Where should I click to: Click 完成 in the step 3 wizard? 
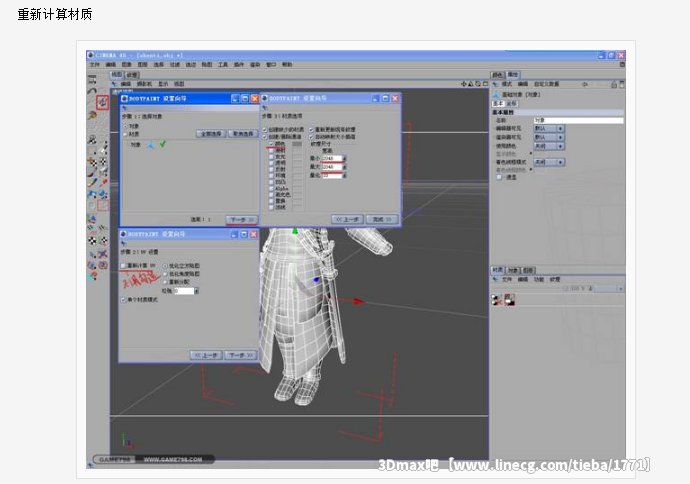coord(382,219)
